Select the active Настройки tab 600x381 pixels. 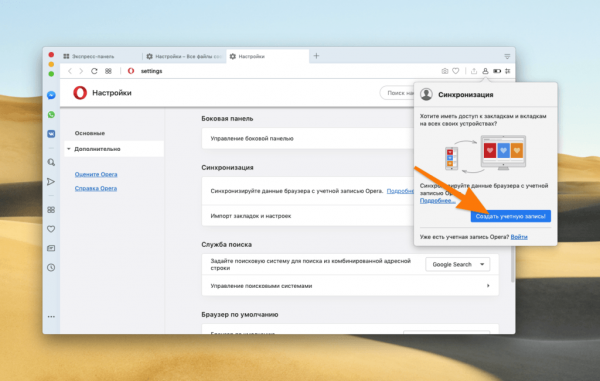[268, 56]
